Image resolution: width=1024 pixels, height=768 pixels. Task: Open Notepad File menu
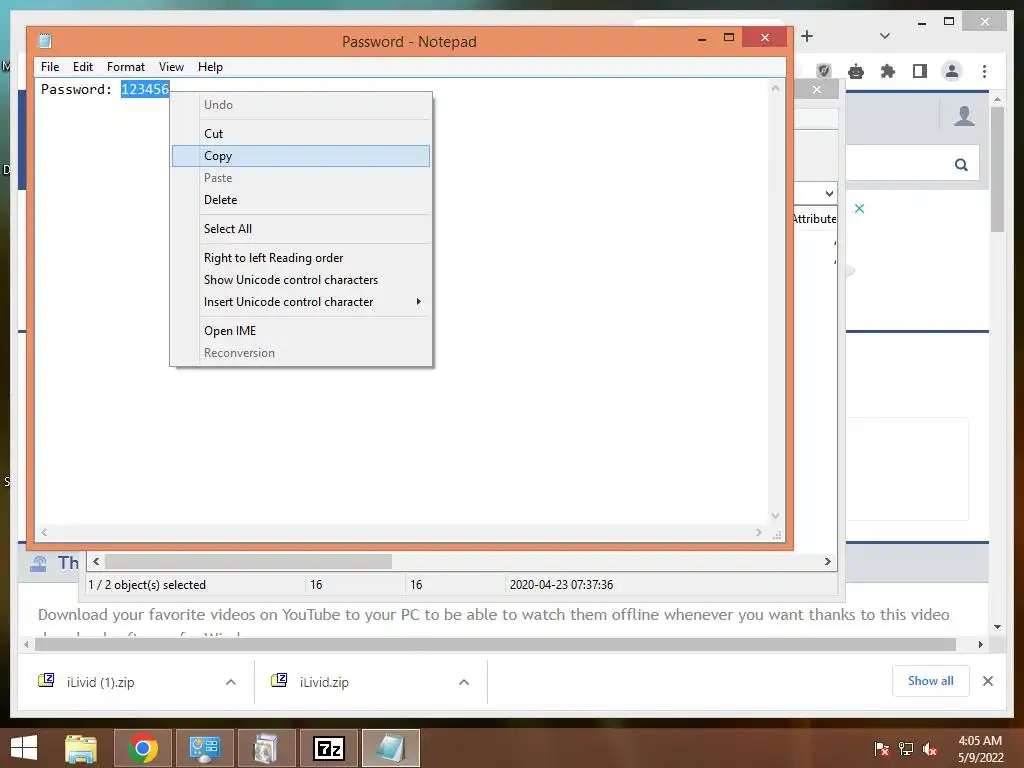[x=50, y=67]
